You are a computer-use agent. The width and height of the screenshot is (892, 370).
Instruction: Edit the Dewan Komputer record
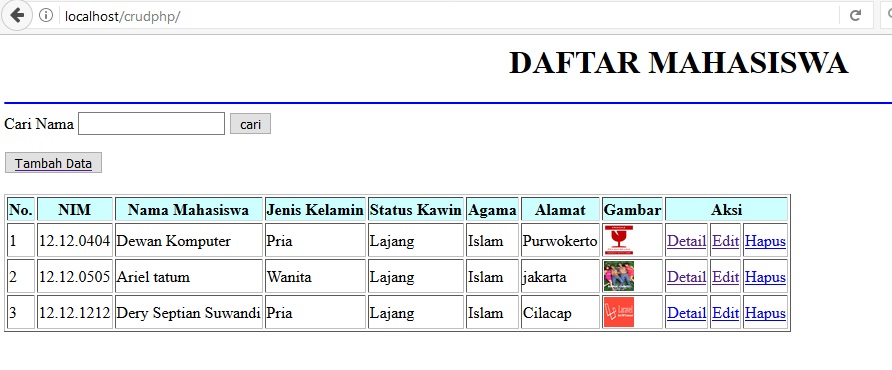pyautogui.click(x=725, y=241)
